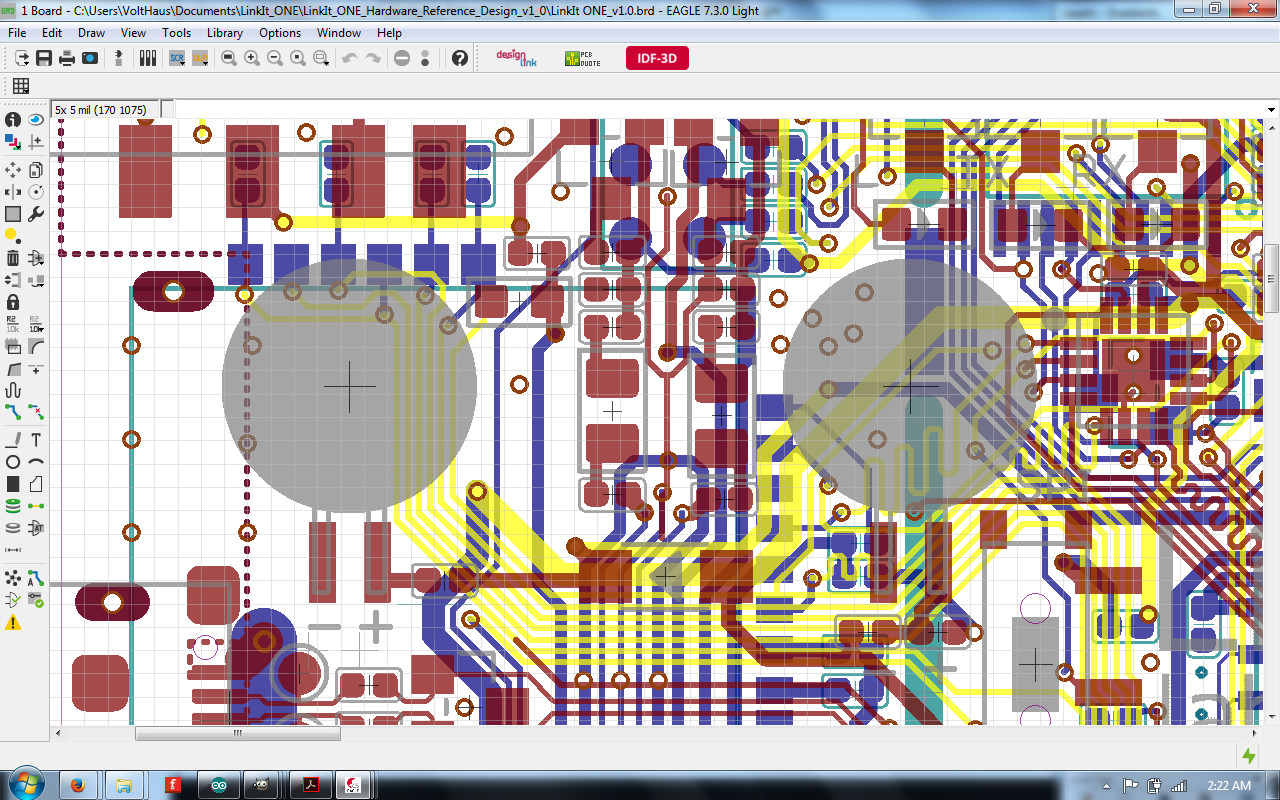Image resolution: width=1280 pixels, height=800 pixels.
Task: Select the Smash tool
Action: (13, 346)
